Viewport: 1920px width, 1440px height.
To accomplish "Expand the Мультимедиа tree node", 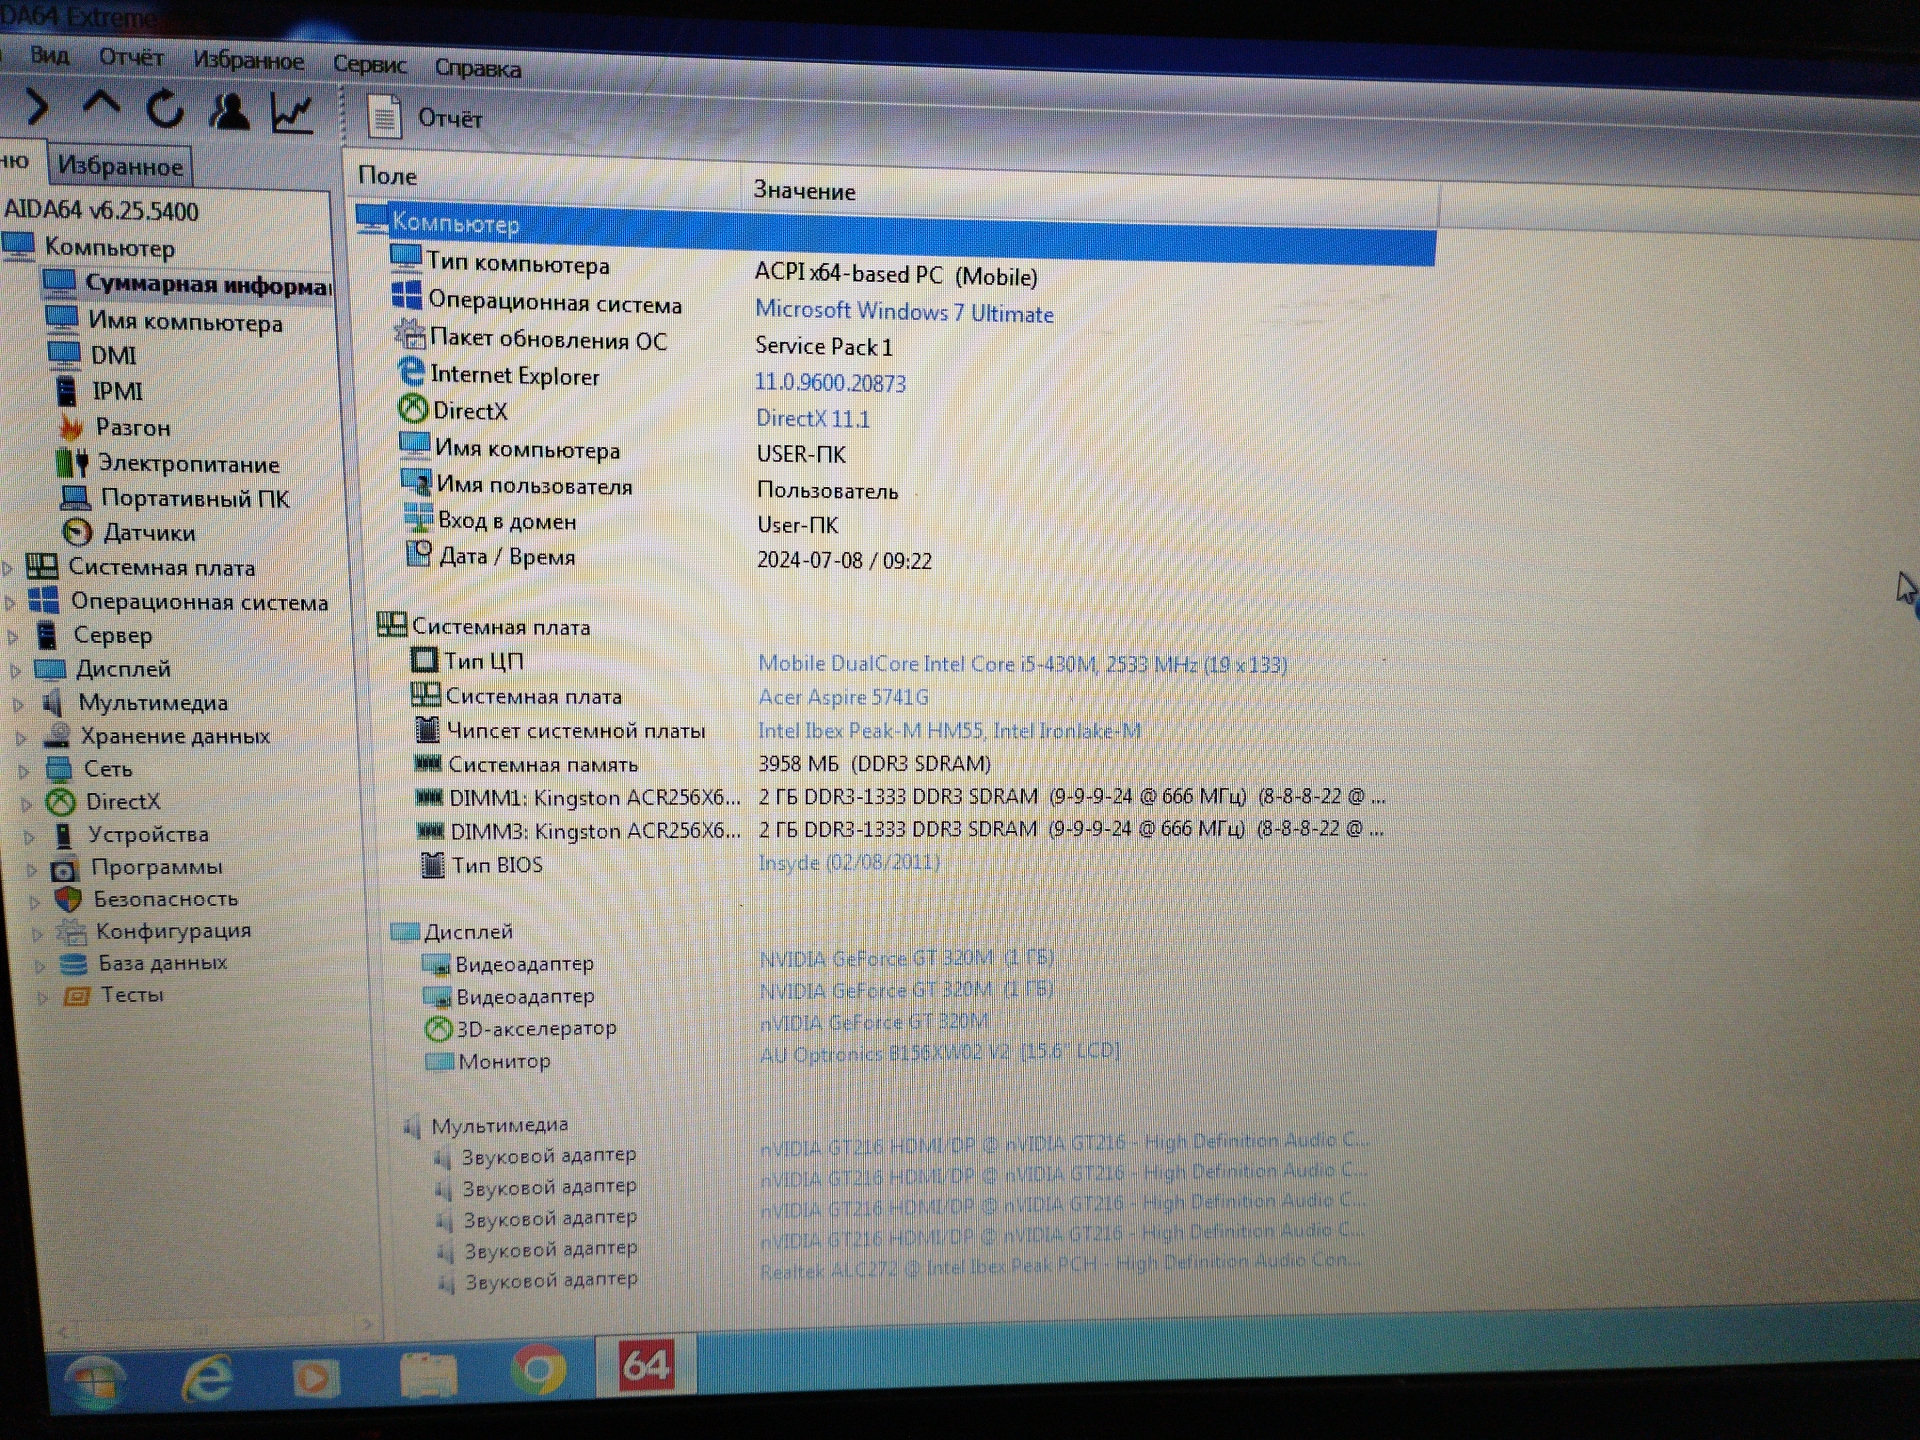I will tap(18, 704).
